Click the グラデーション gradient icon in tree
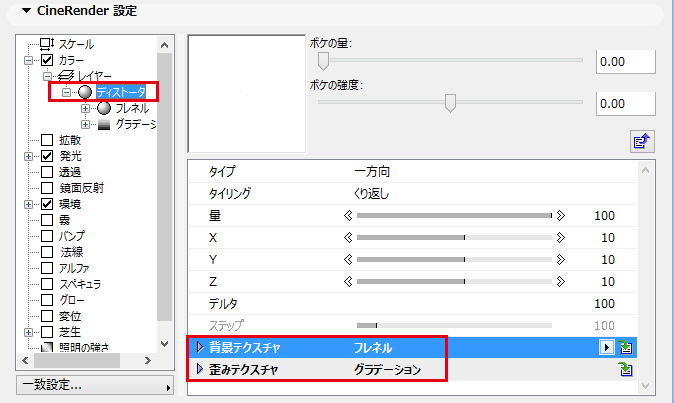 104,125
